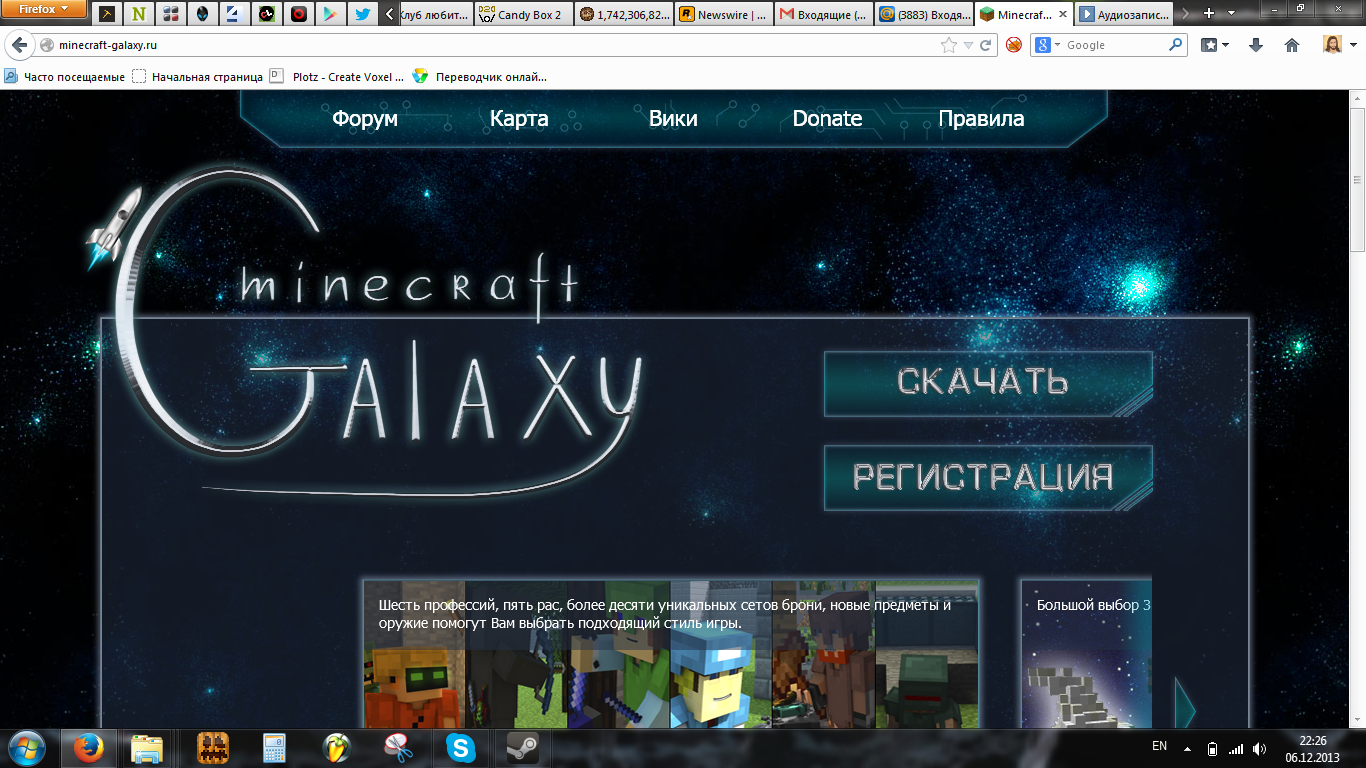This screenshot has width=1366, height=768.
Task: Advance the slider with right arrow
Action: [1186, 708]
